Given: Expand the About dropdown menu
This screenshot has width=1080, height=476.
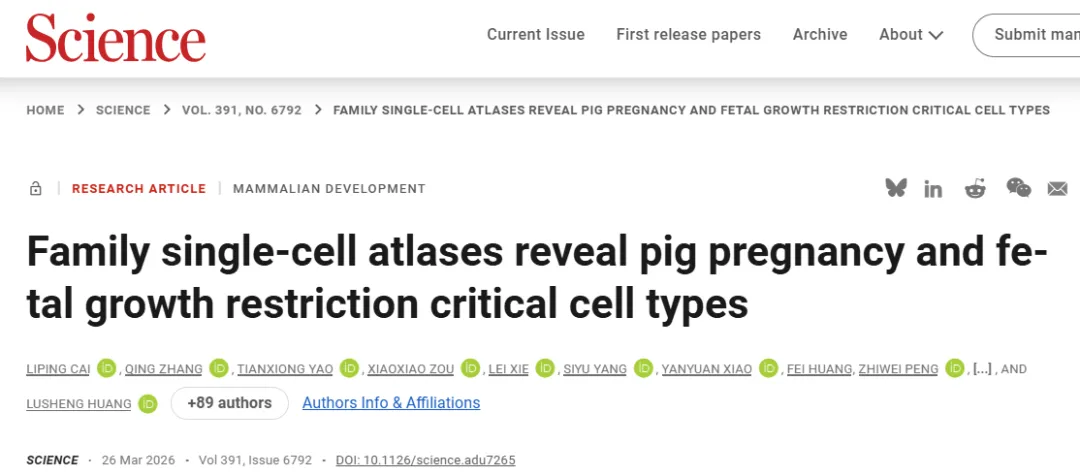Looking at the screenshot, I should tap(911, 35).
